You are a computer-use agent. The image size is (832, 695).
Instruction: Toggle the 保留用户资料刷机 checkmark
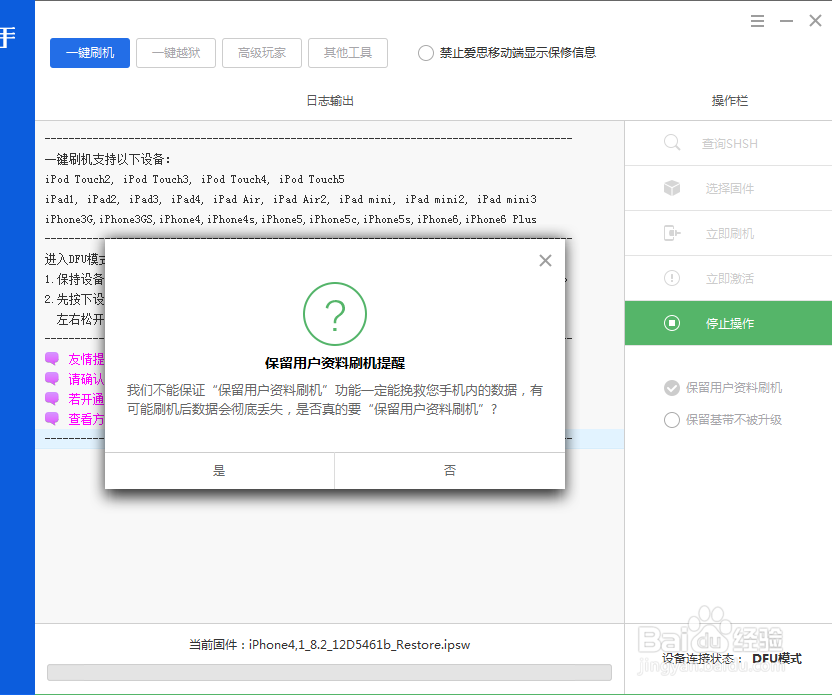(672, 388)
